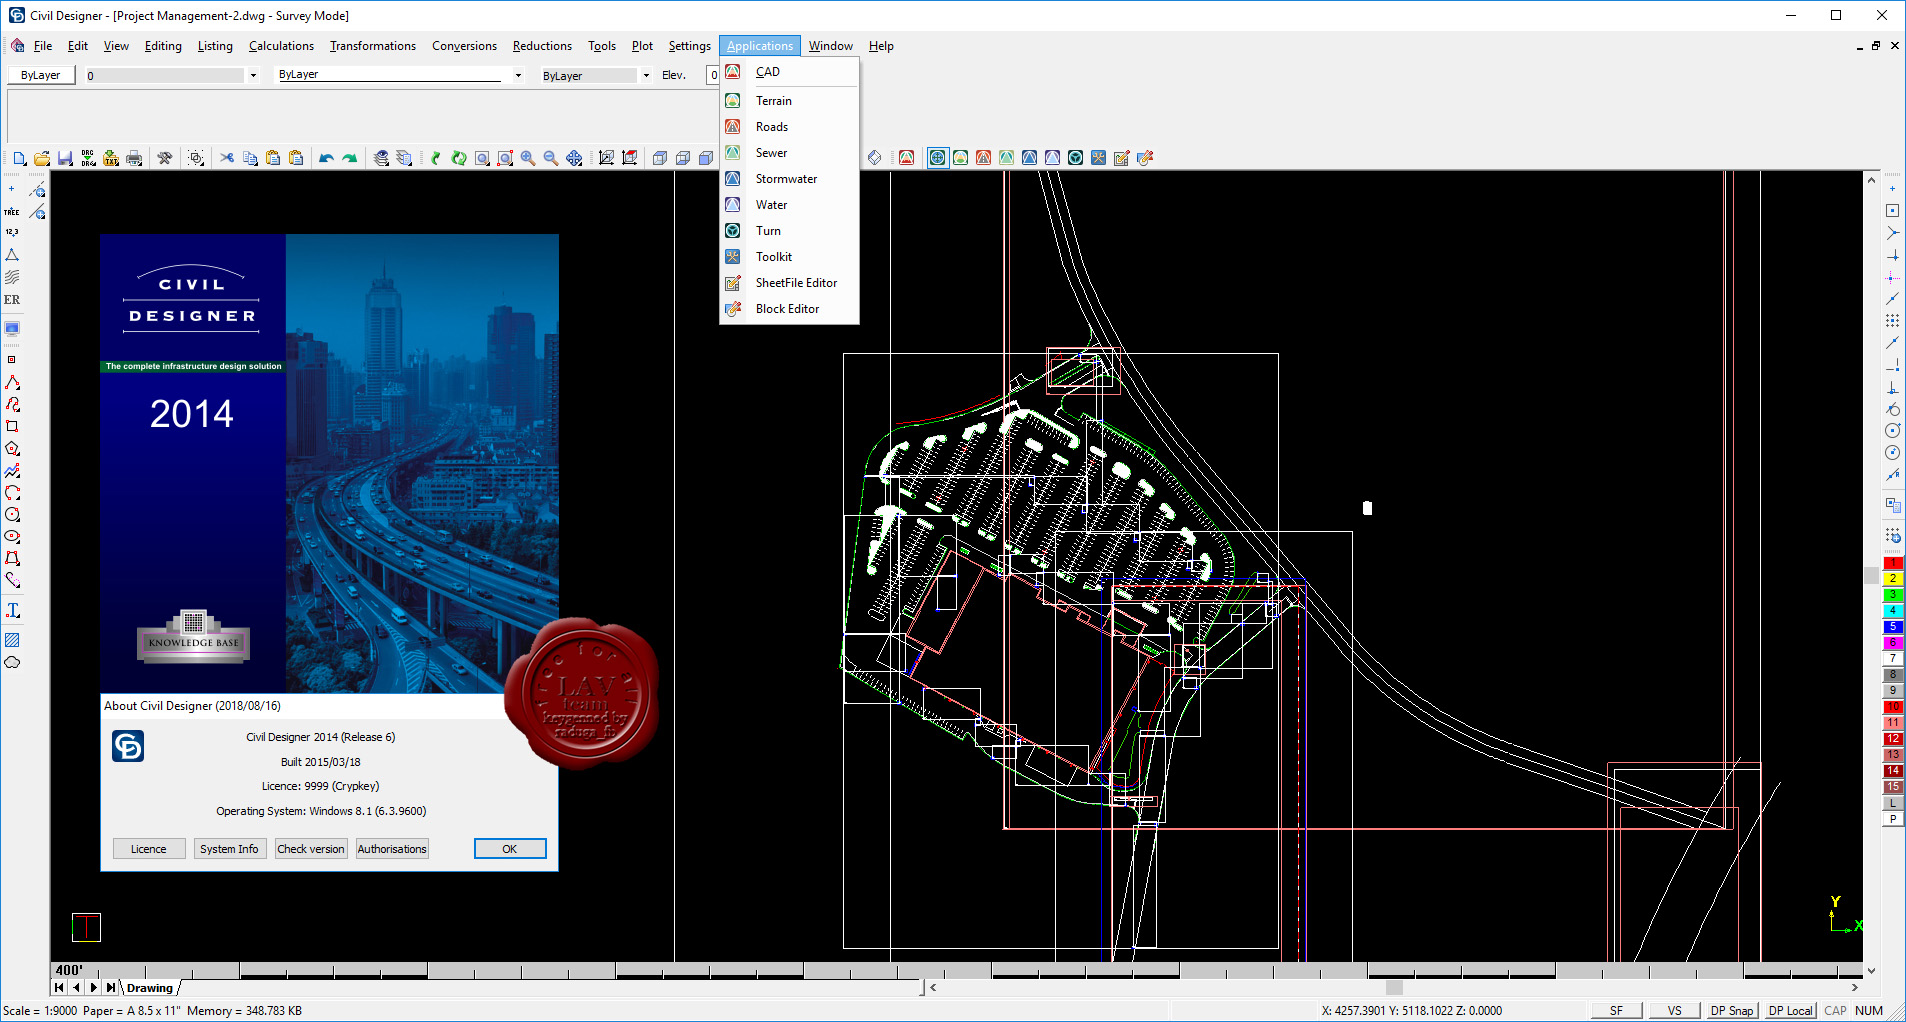Toggle VS in the status bar
1906x1022 pixels.
tap(1675, 1011)
